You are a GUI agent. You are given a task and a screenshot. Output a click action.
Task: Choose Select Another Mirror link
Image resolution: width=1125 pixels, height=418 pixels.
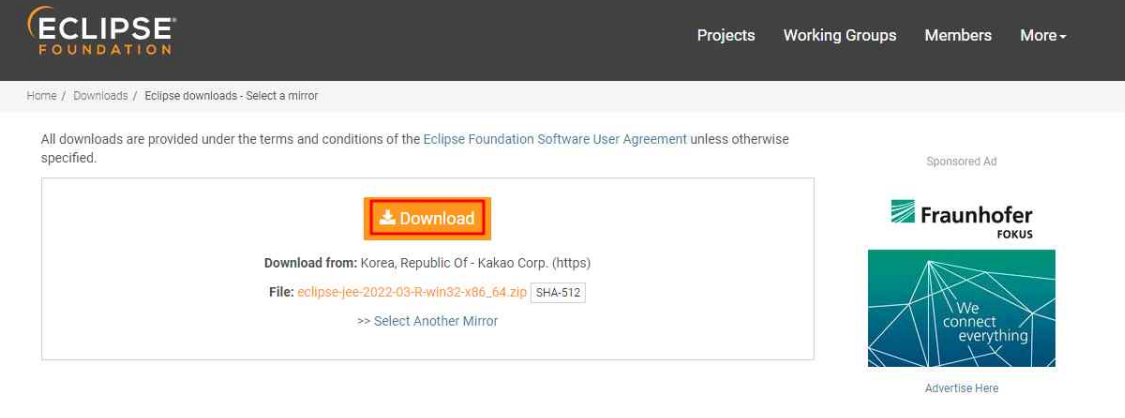click(x=436, y=321)
